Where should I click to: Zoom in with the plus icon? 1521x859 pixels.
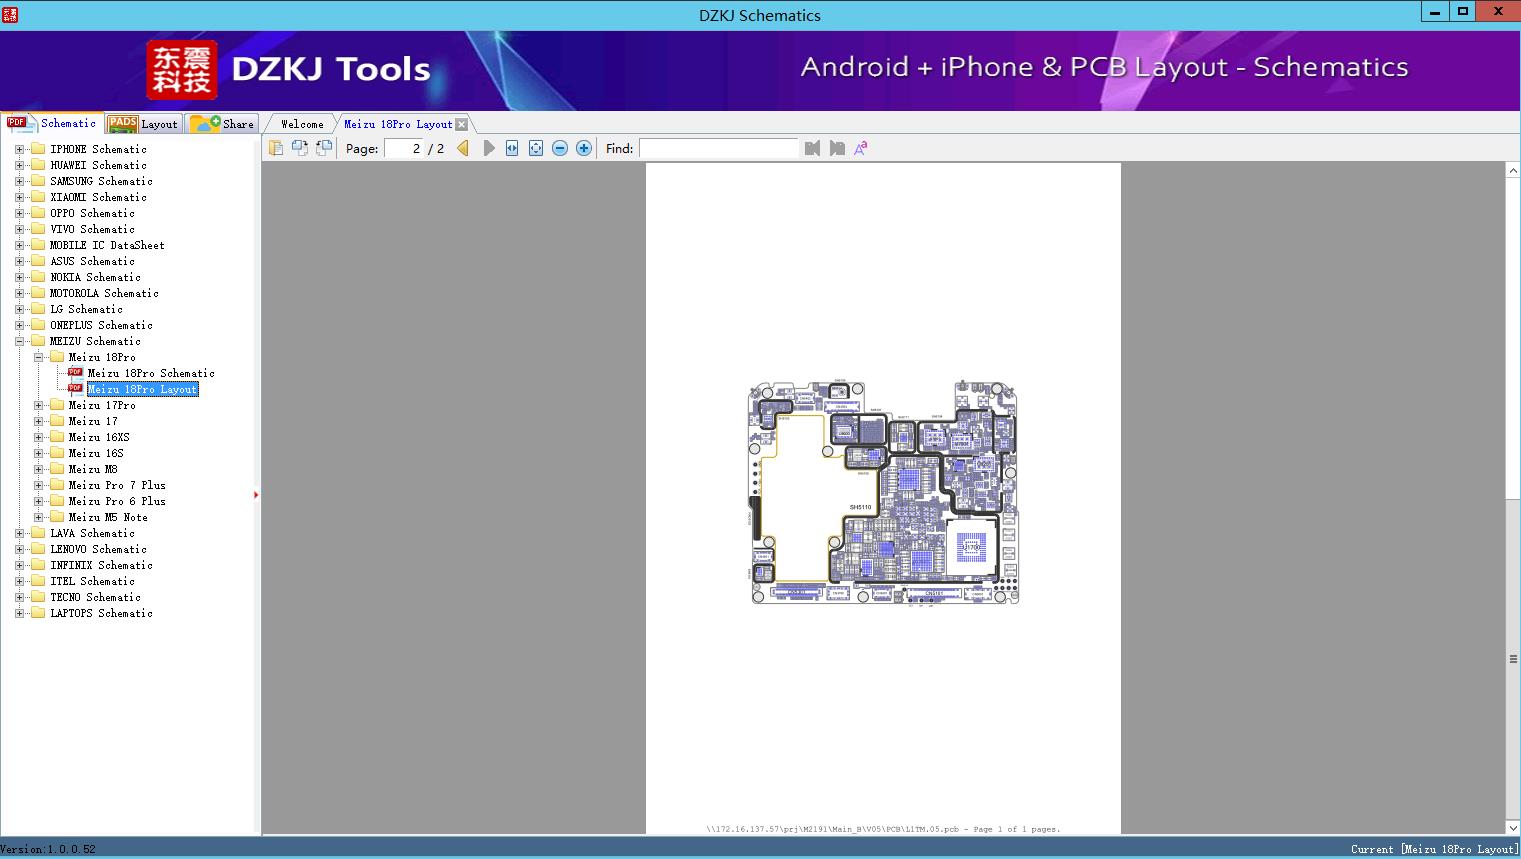click(584, 148)
